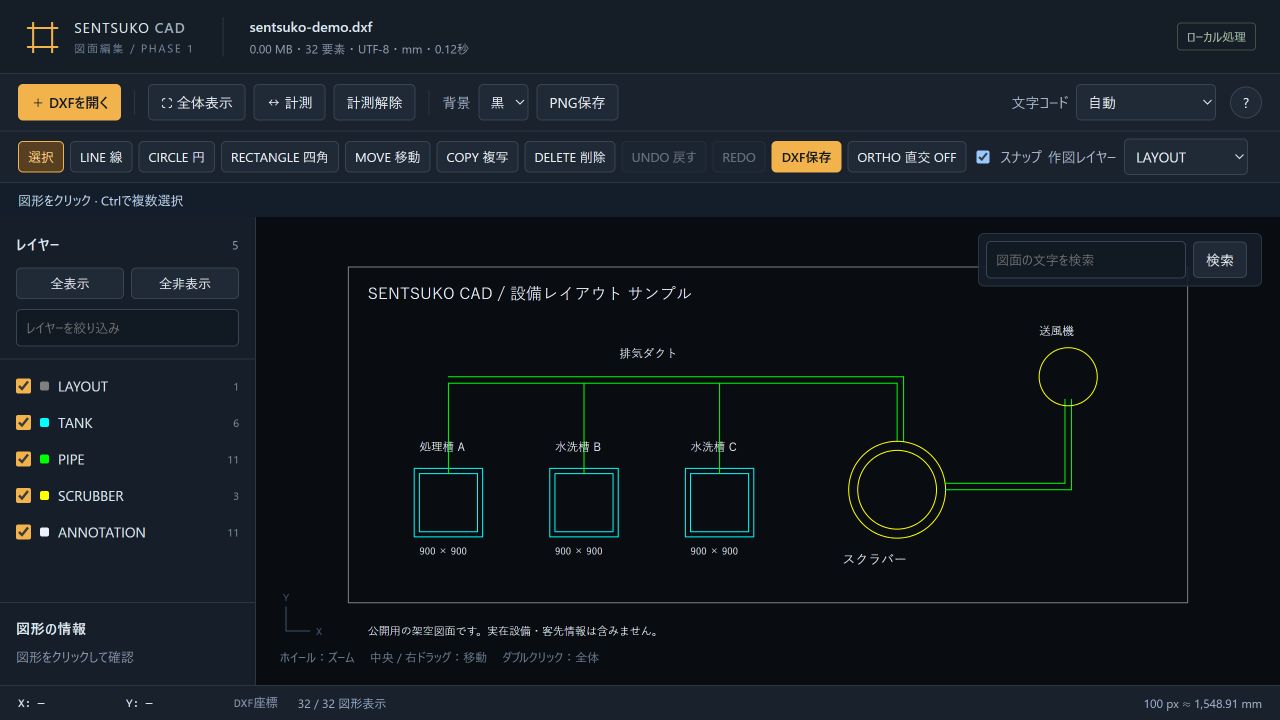This screenshot has height=720, width=1280.
Task: Select the CIRCLE 円 tool
Action: 177,157
